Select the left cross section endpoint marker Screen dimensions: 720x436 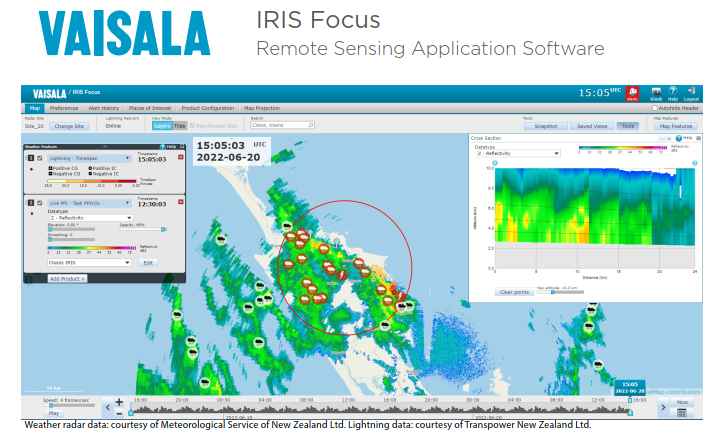495,163
